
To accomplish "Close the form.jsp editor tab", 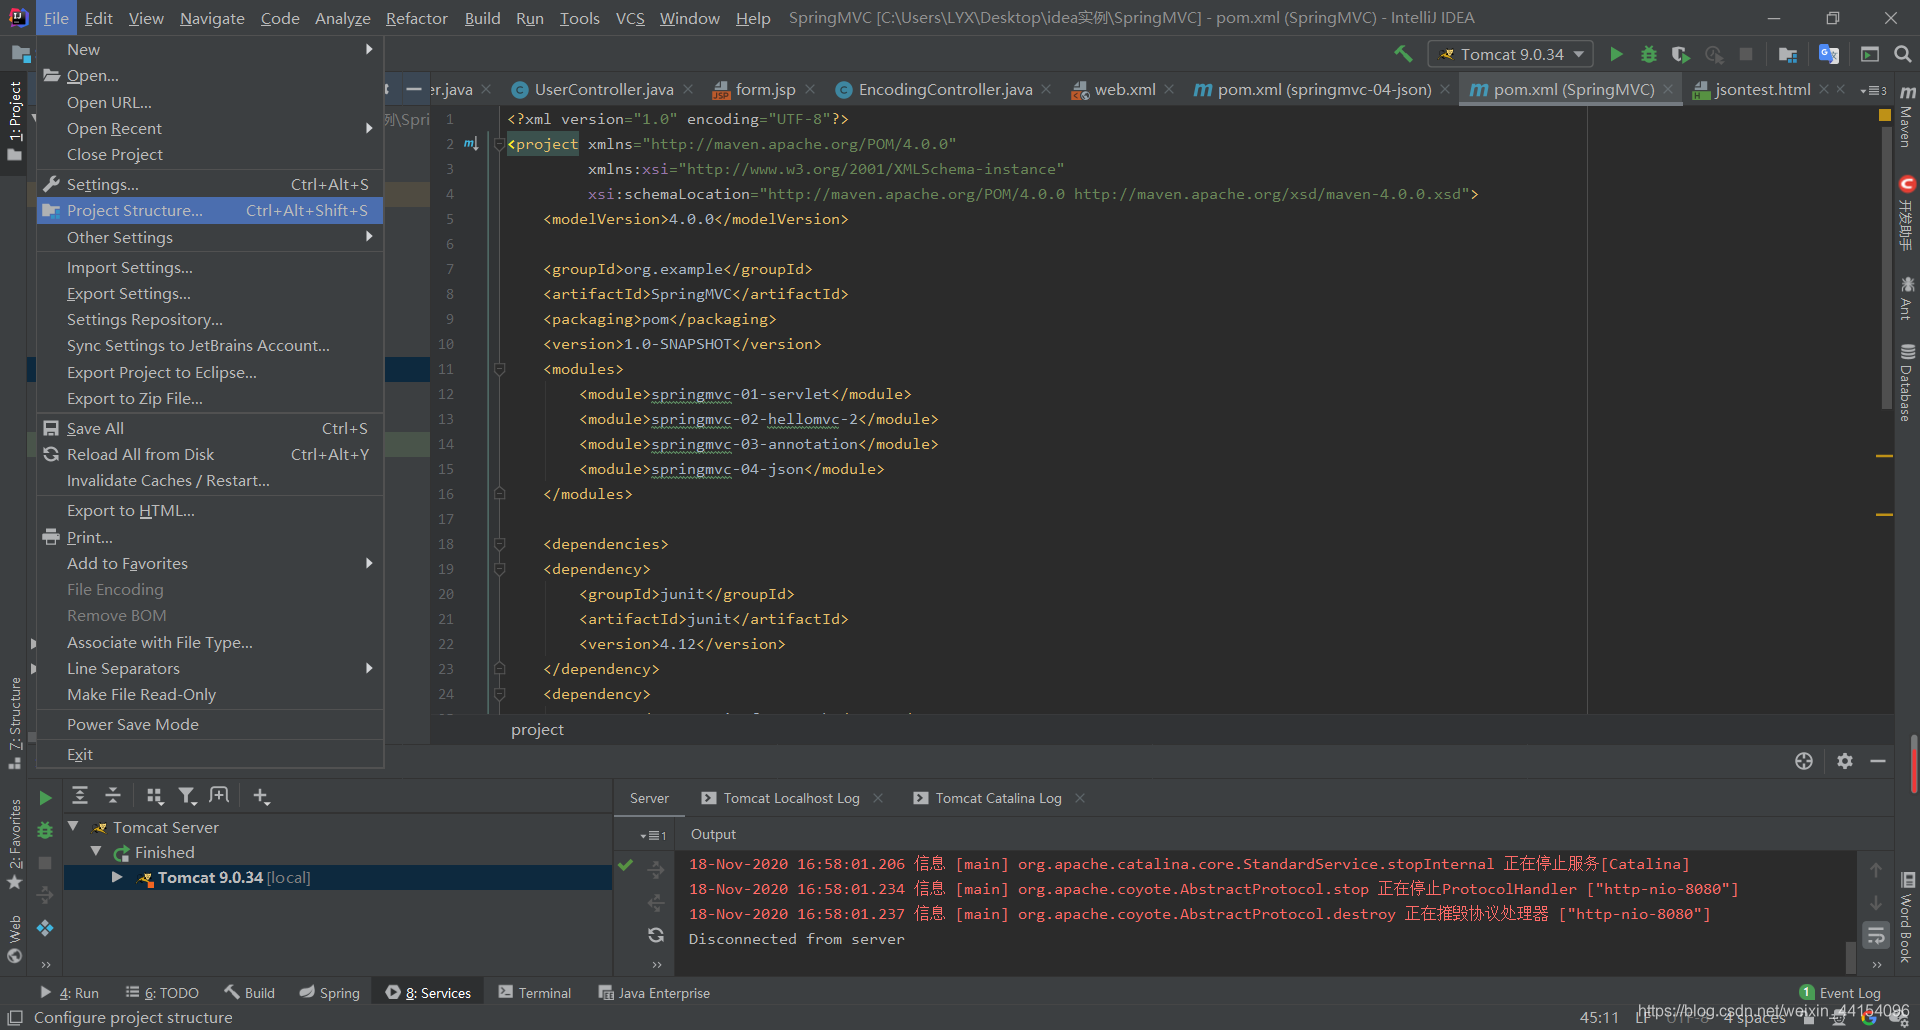I will [810, 90].
